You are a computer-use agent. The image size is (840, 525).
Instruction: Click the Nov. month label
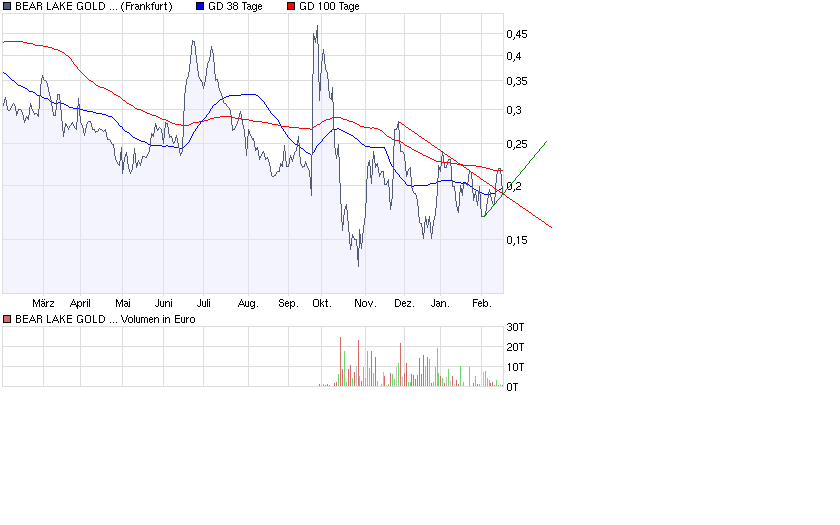[365, 304]
